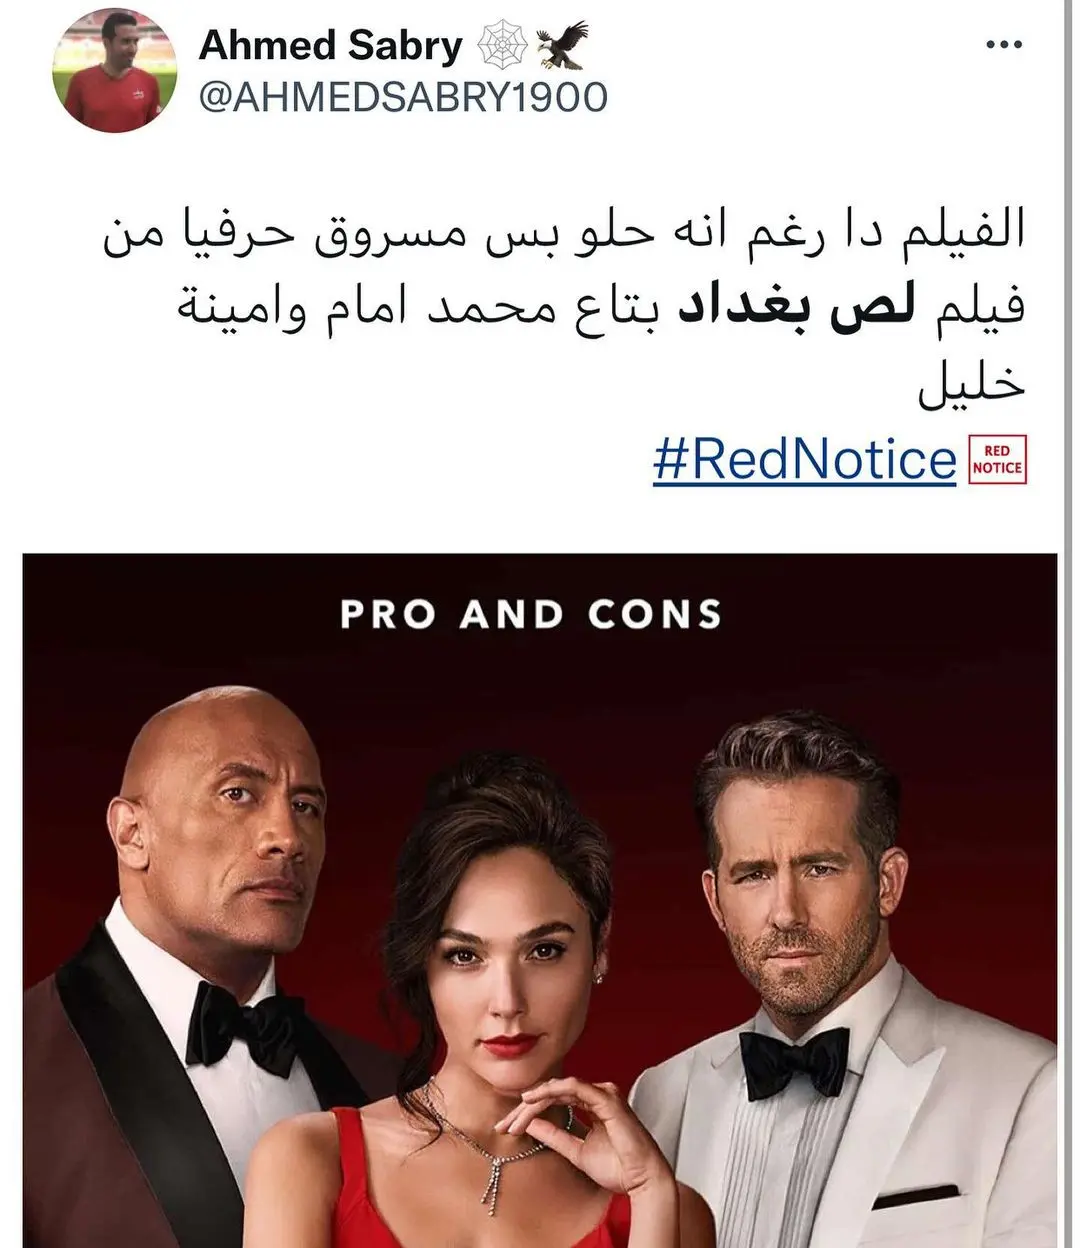Follow the #RedNotice hashtag link
This screenshot has width=1080, height=1248.
pyautogui.click(x=804, y=460)
